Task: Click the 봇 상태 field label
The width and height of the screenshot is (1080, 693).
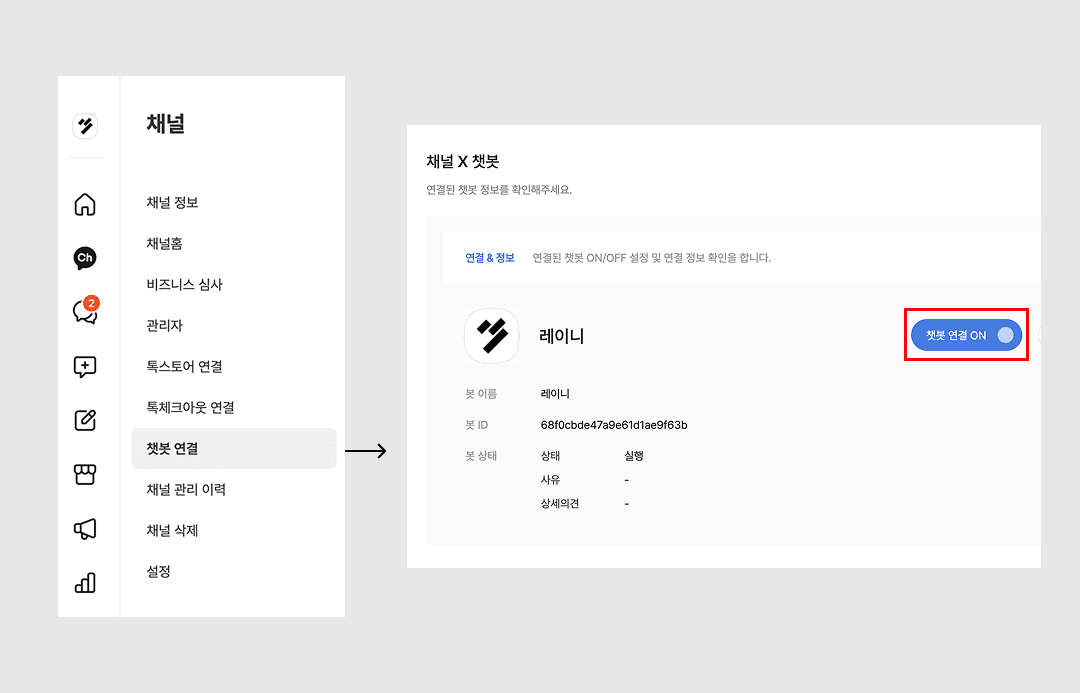Action: [x=481, y=456]
